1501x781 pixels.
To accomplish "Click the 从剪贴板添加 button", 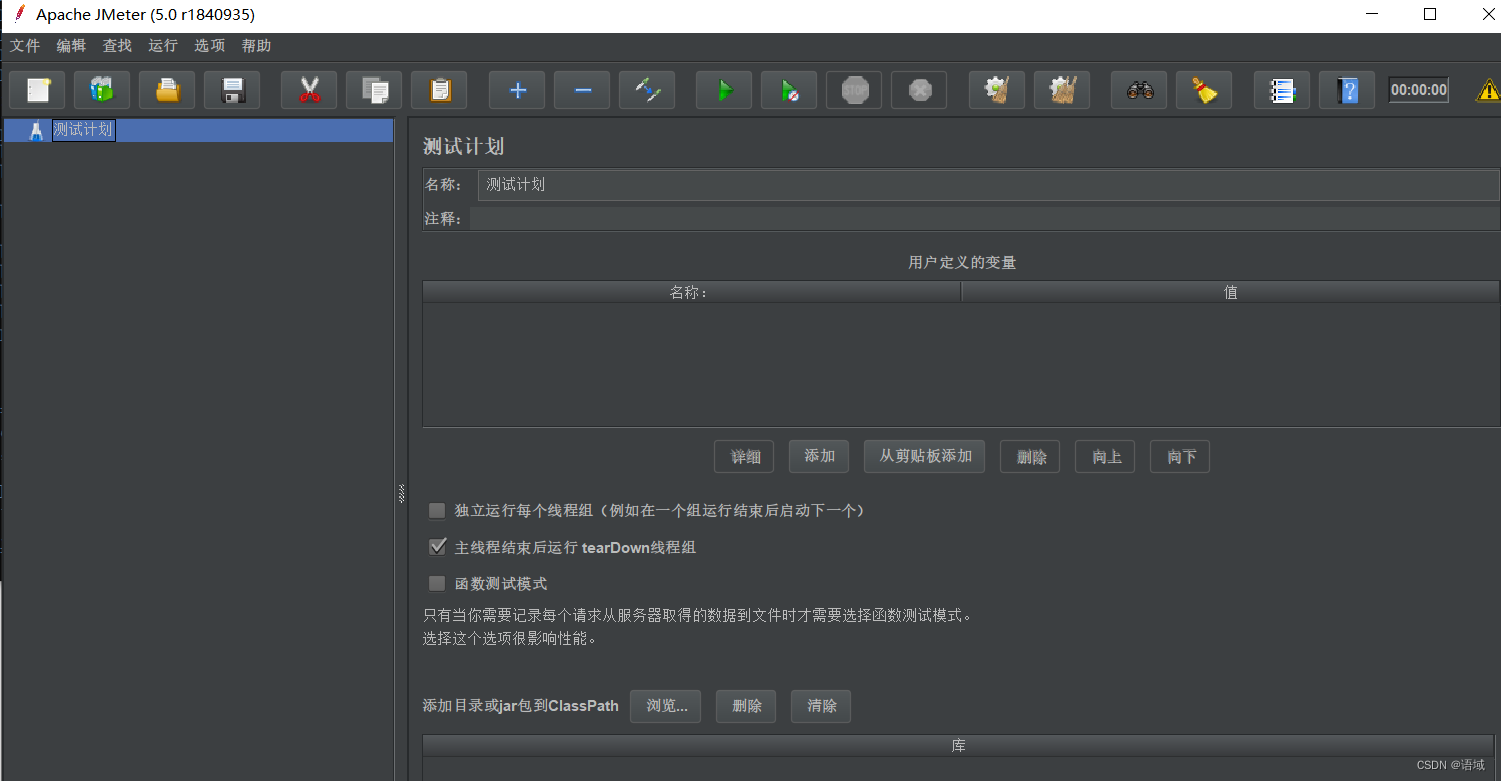I will pyautogui.click(x=925, y=456).
